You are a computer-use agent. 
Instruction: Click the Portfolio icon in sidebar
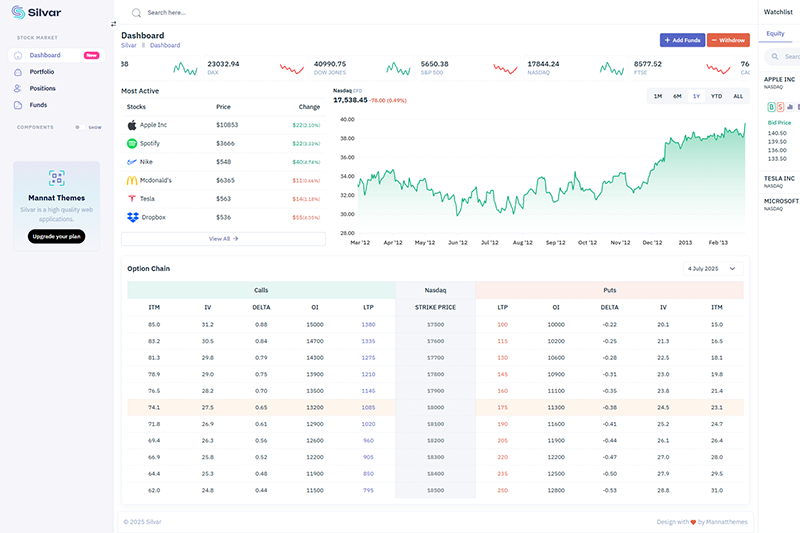tap(18, 72)
